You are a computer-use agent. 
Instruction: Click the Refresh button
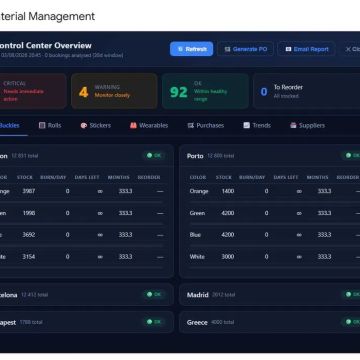191,49
